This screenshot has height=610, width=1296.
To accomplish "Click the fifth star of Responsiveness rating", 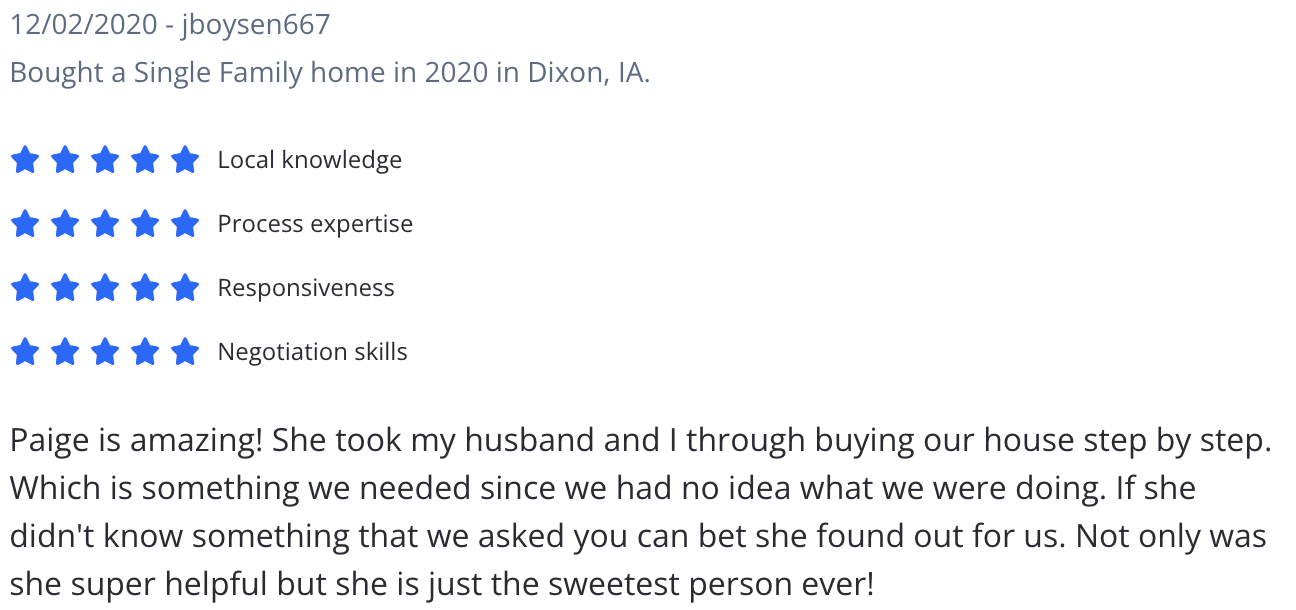I will click(185, 288).
